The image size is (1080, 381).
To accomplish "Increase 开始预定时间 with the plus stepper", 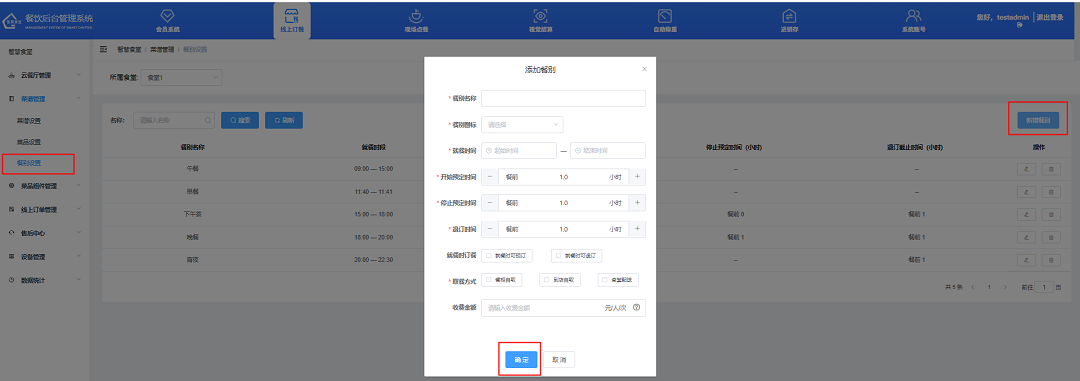I will point(637,177).
